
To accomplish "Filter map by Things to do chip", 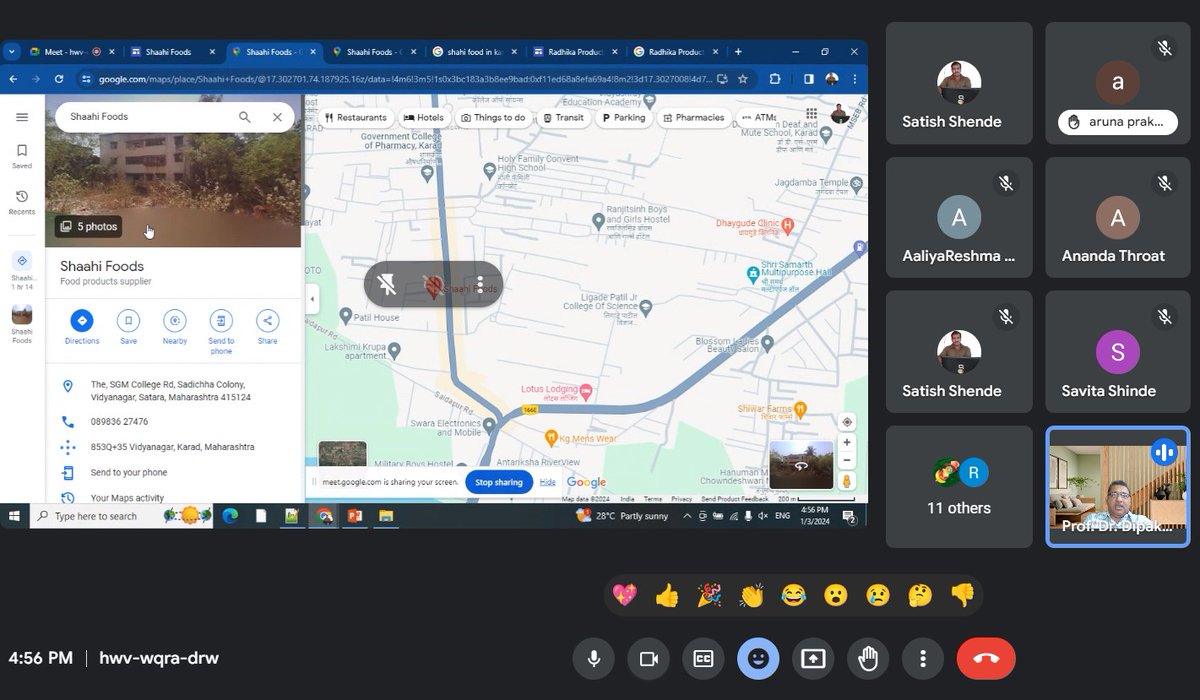I will click(x=493, y=117).
